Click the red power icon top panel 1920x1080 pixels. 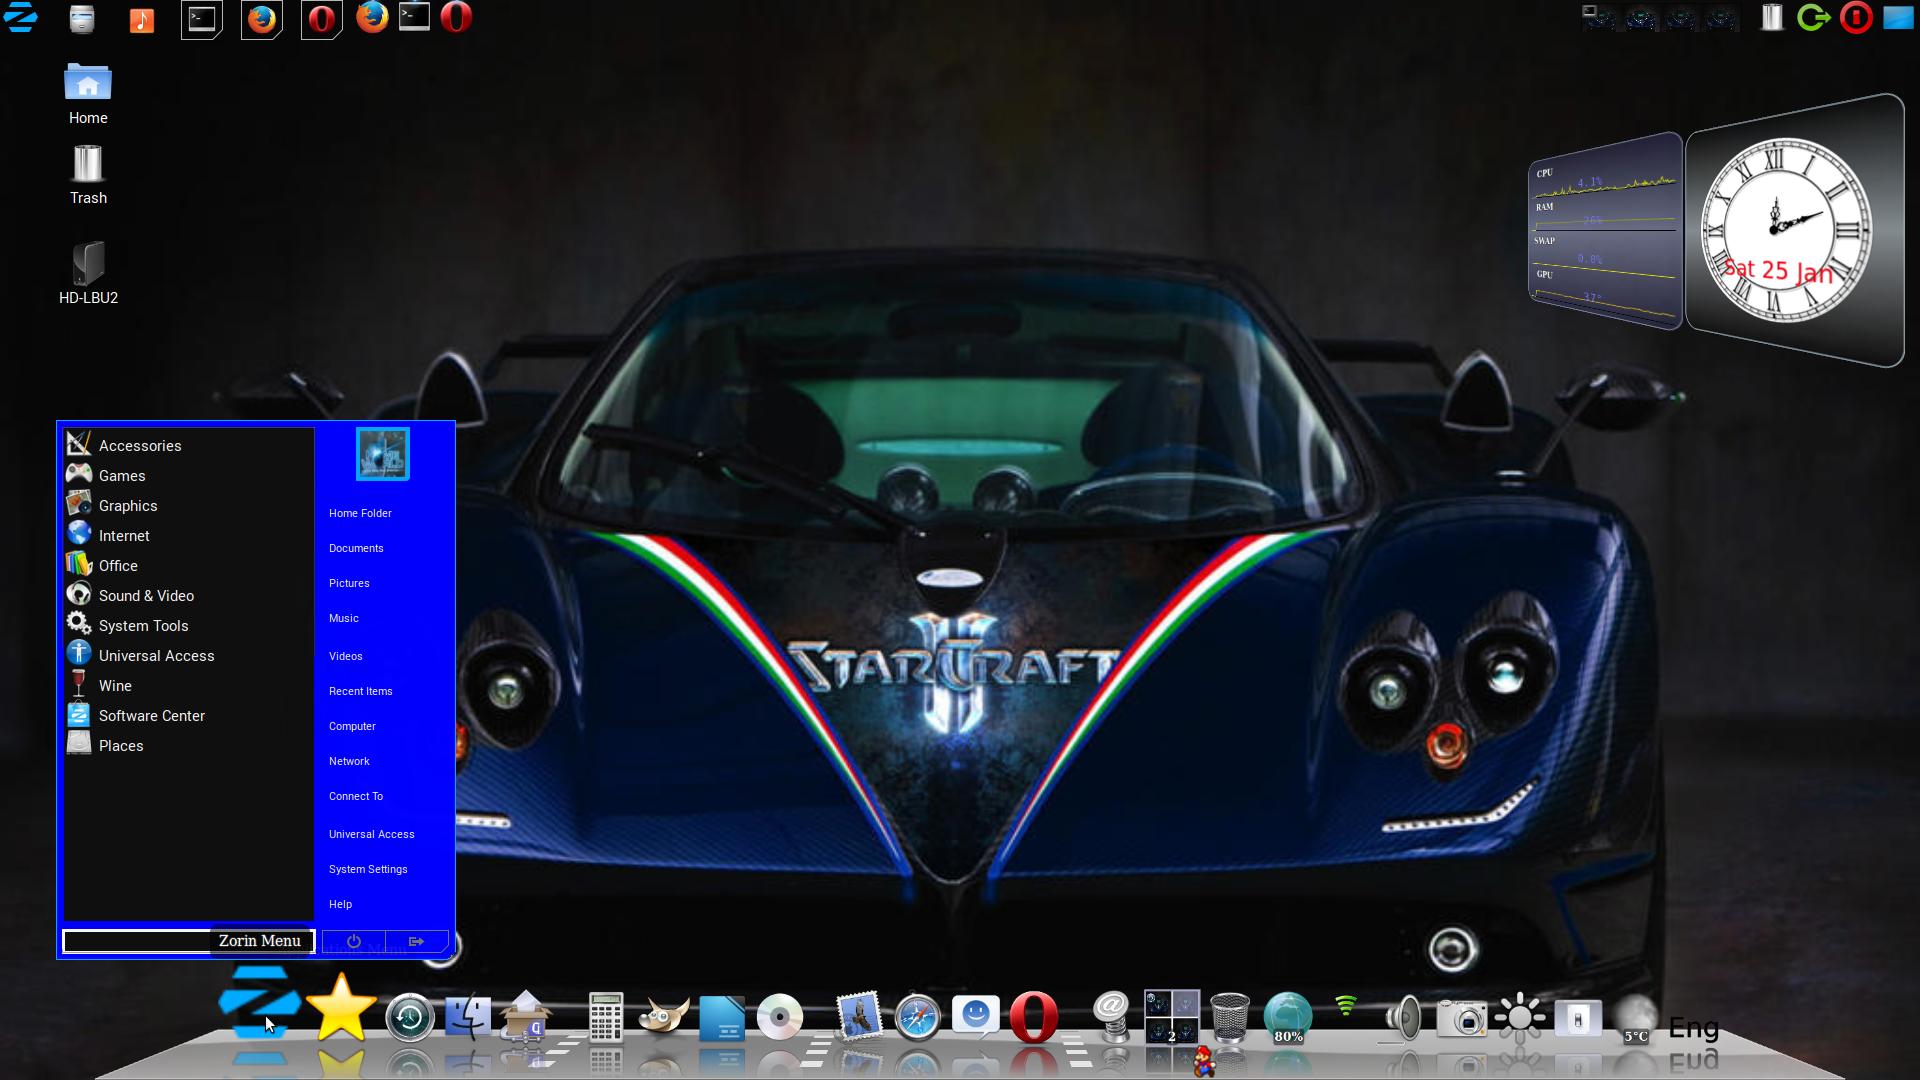coord(1856,18)
